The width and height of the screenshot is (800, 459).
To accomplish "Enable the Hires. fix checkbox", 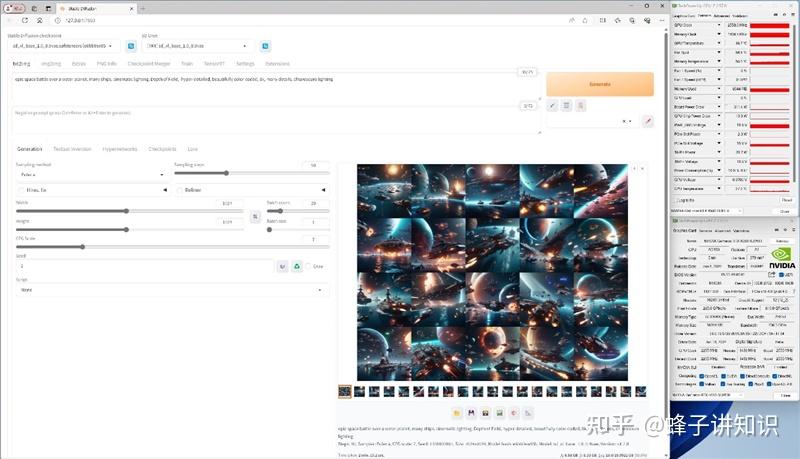I will click(x=21, y=190).
